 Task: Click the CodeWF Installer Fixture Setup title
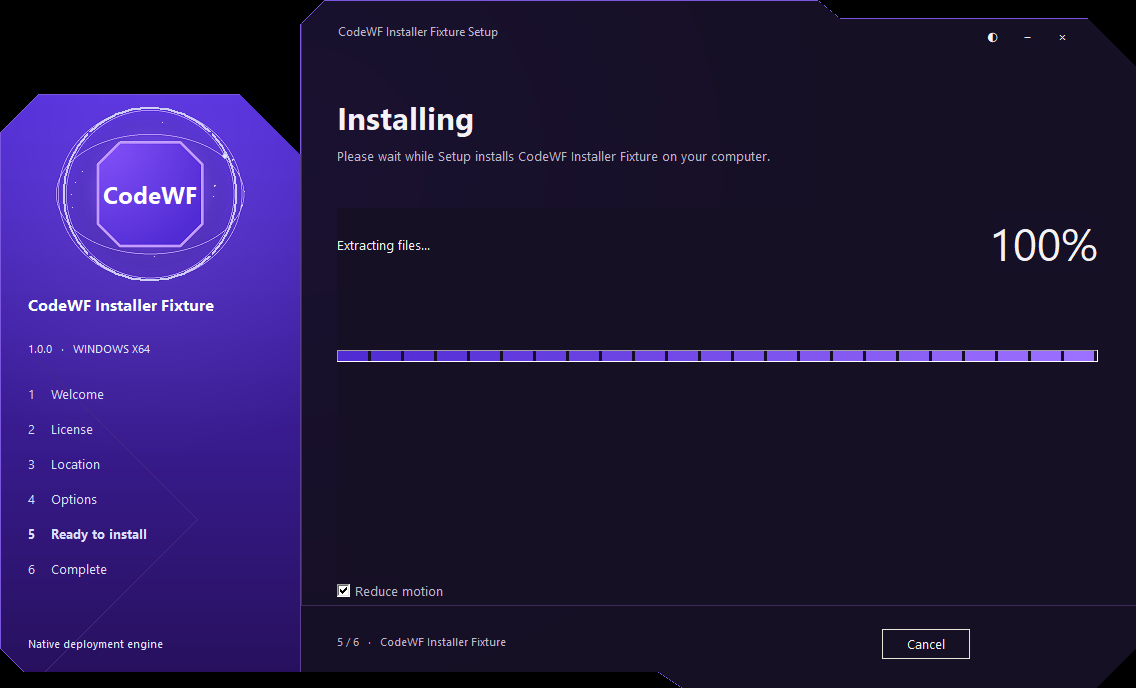(418, 32)
